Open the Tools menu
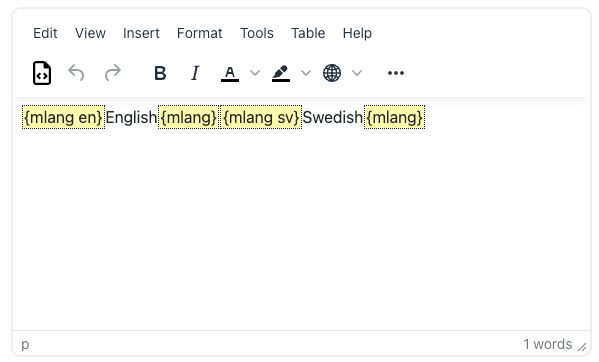This screenshot has height=362, width=599. [257, 33]
